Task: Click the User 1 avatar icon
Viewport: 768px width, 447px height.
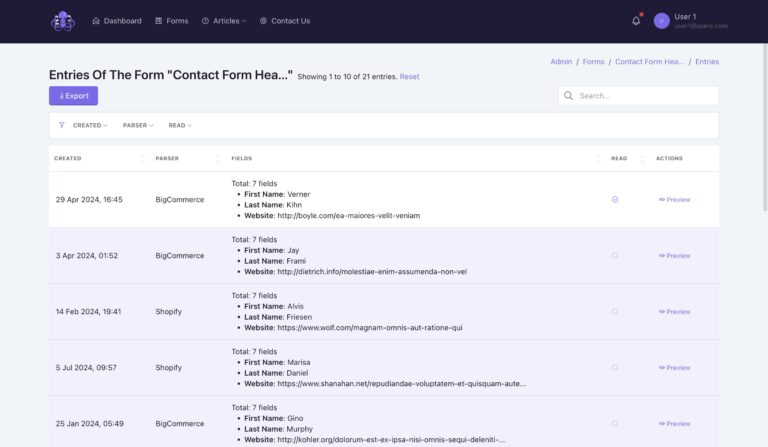Action: point(661,21)
